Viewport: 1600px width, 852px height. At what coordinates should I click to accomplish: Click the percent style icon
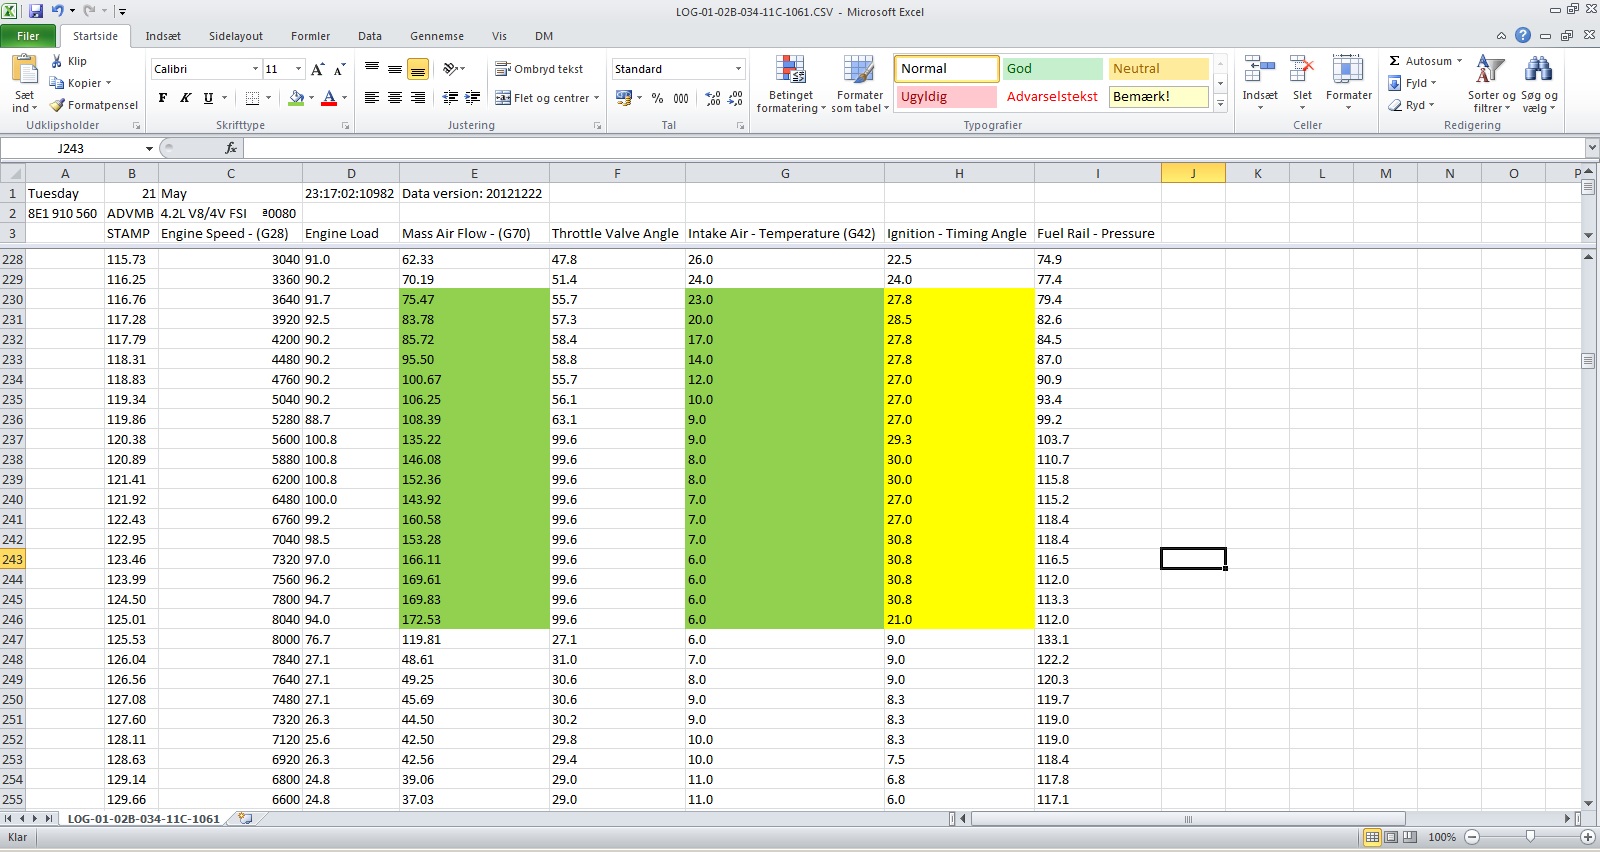click(657, 98)
